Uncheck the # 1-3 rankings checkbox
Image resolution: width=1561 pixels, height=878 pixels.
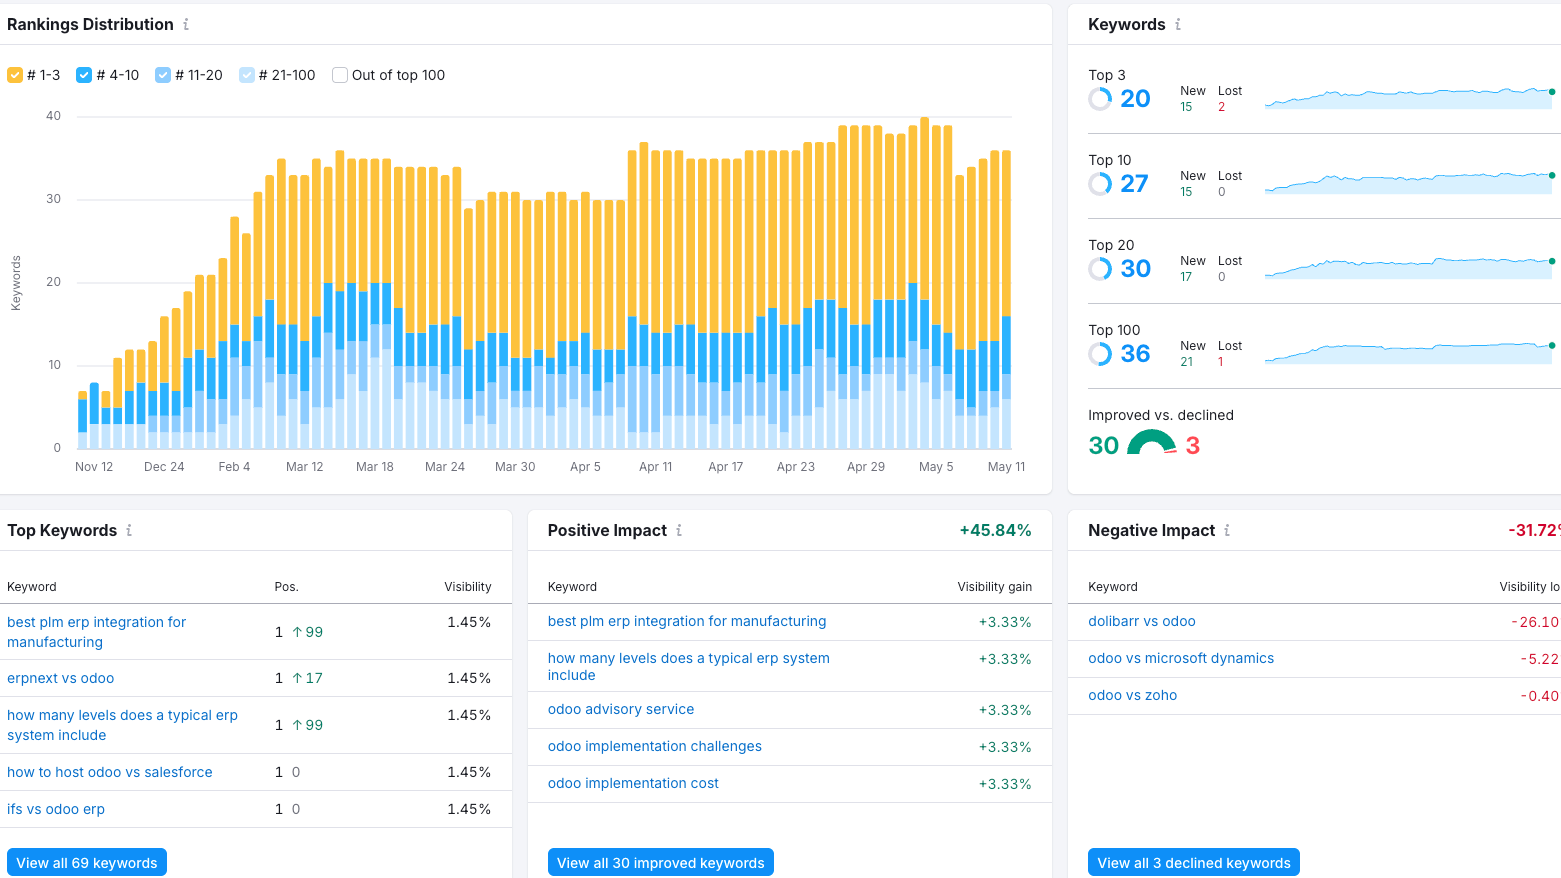(15, 75)
